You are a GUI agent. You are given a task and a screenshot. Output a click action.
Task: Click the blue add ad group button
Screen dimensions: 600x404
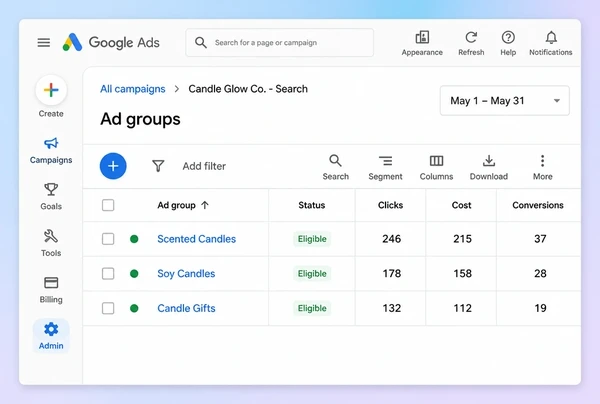pos(113,166)
